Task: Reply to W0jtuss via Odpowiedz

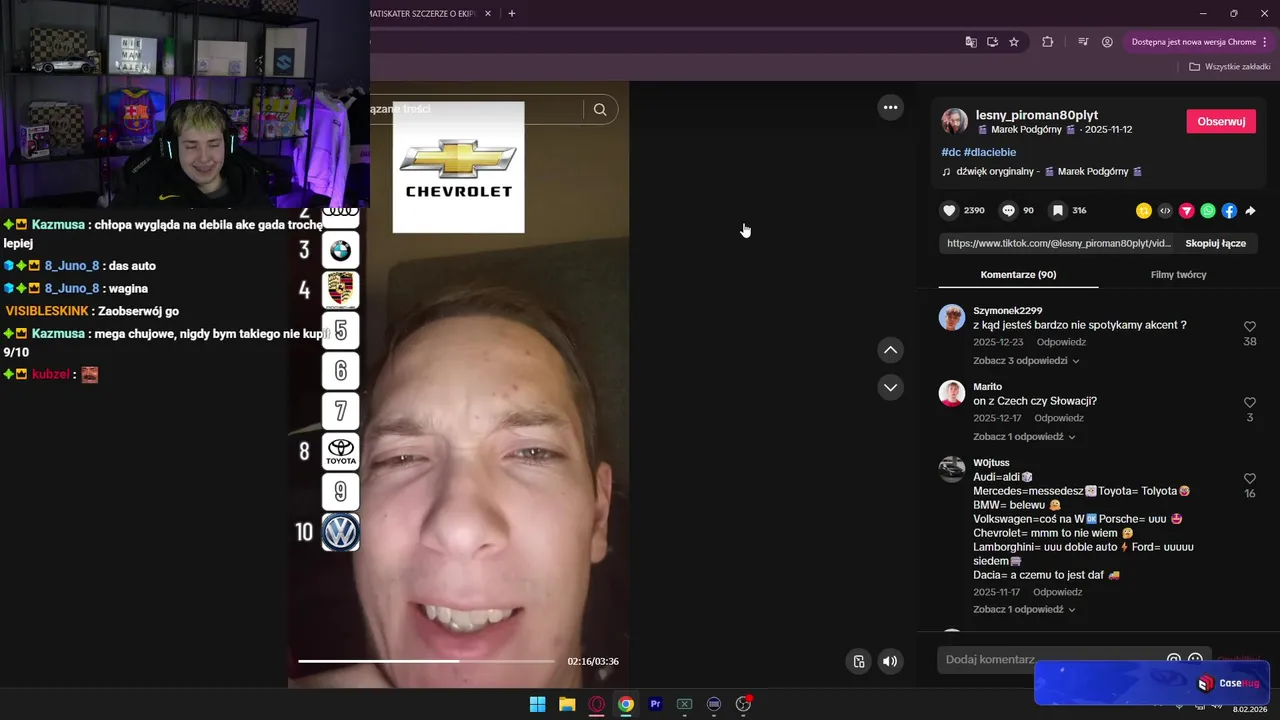Action: click(x=1057, y=592)
